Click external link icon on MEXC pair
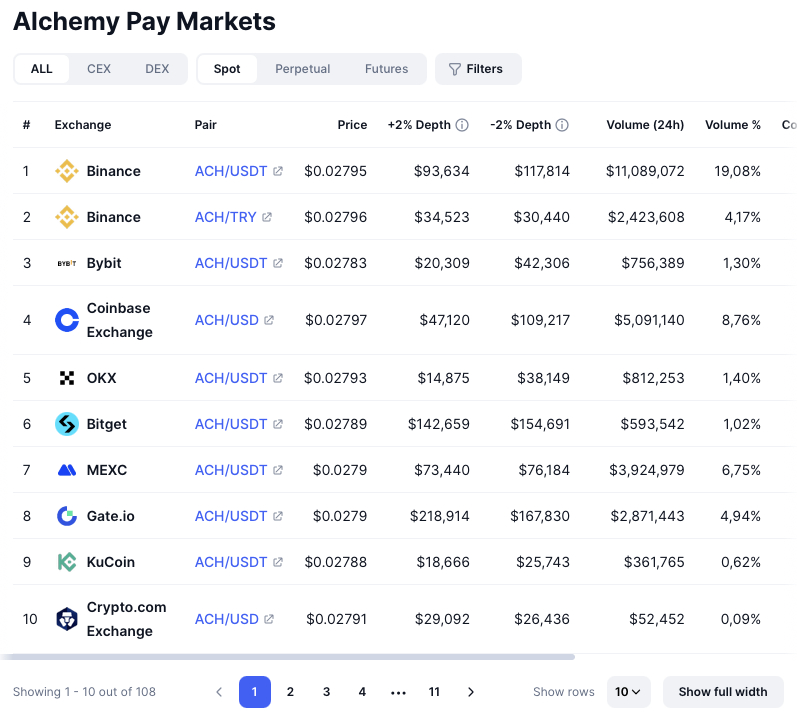This screenshot has width=797, height=720. (x=278, y=470)
